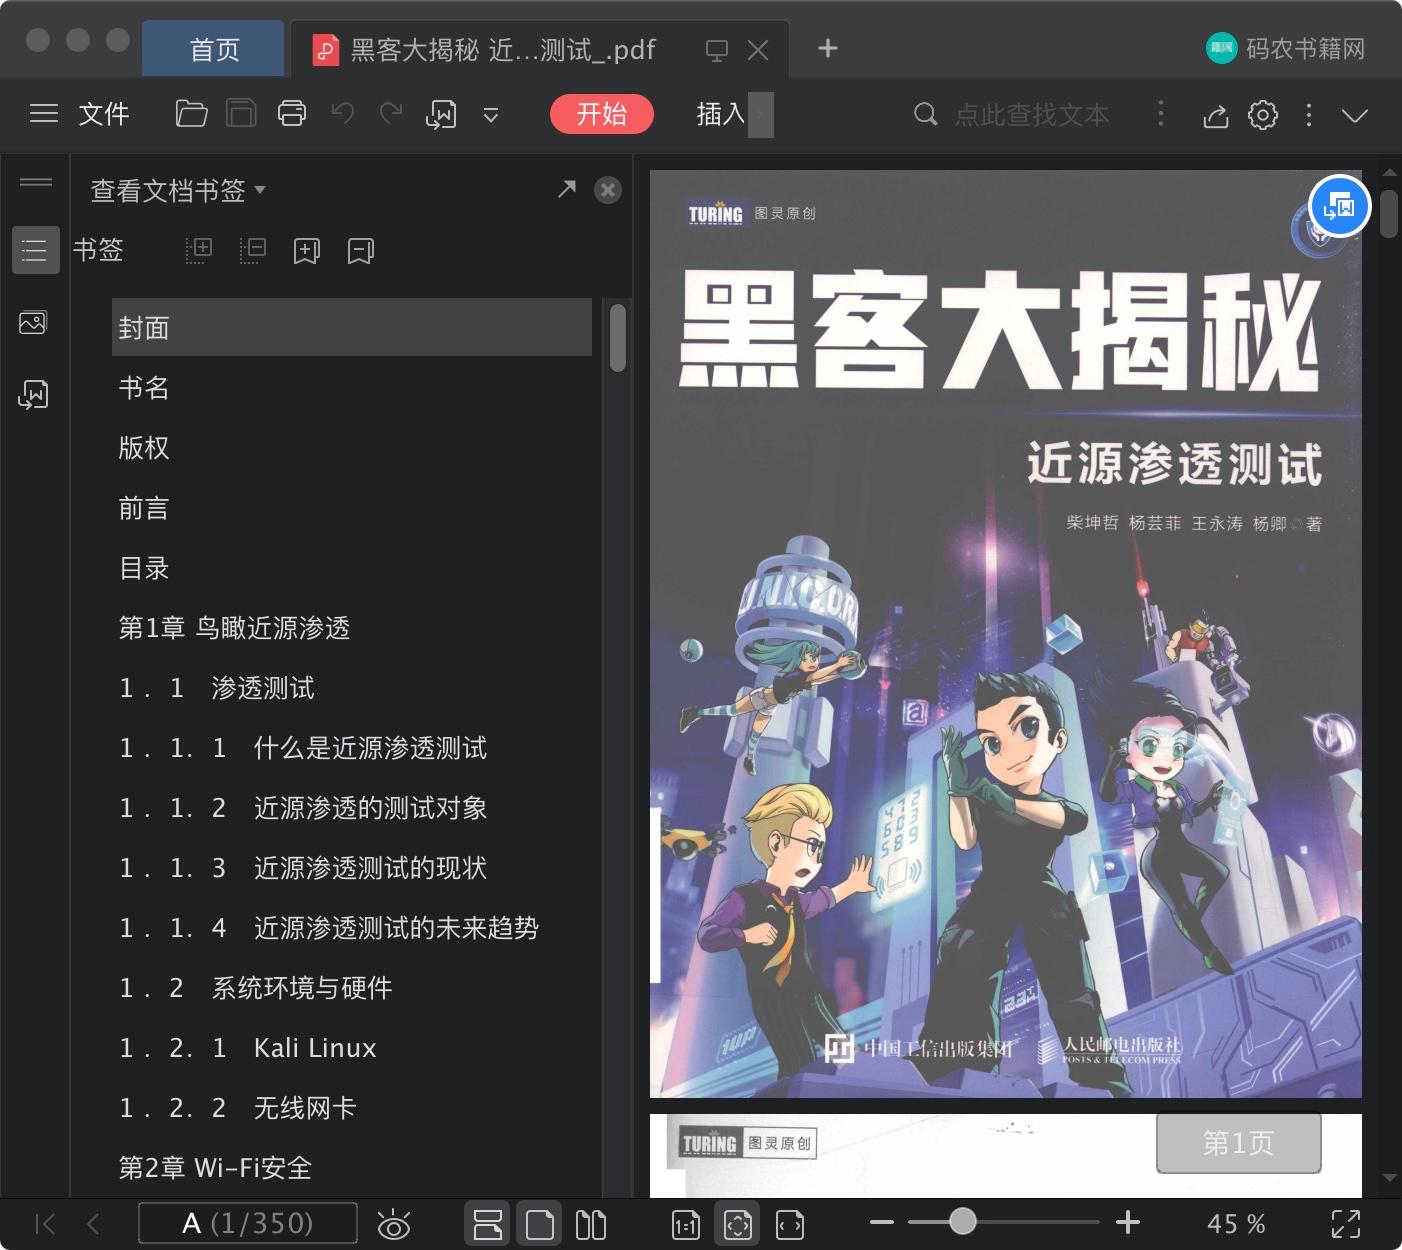Click the PDF to Word convert icon in toolbar
The image size is (1402, 1250).
tap(441, 115)
